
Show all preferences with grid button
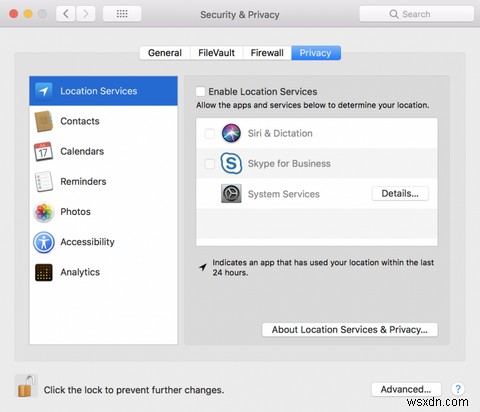pyautogui.click(x=122, y=14)
